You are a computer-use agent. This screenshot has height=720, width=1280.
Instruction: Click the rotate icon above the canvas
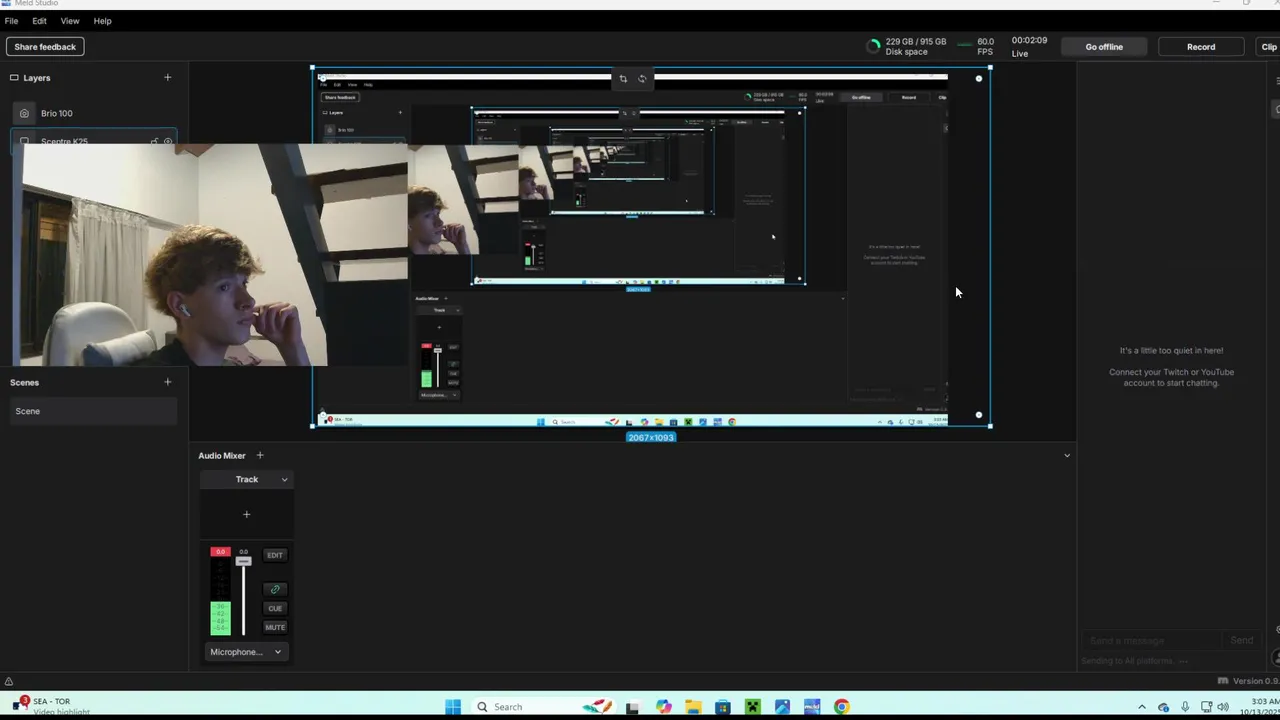(642, 78)
